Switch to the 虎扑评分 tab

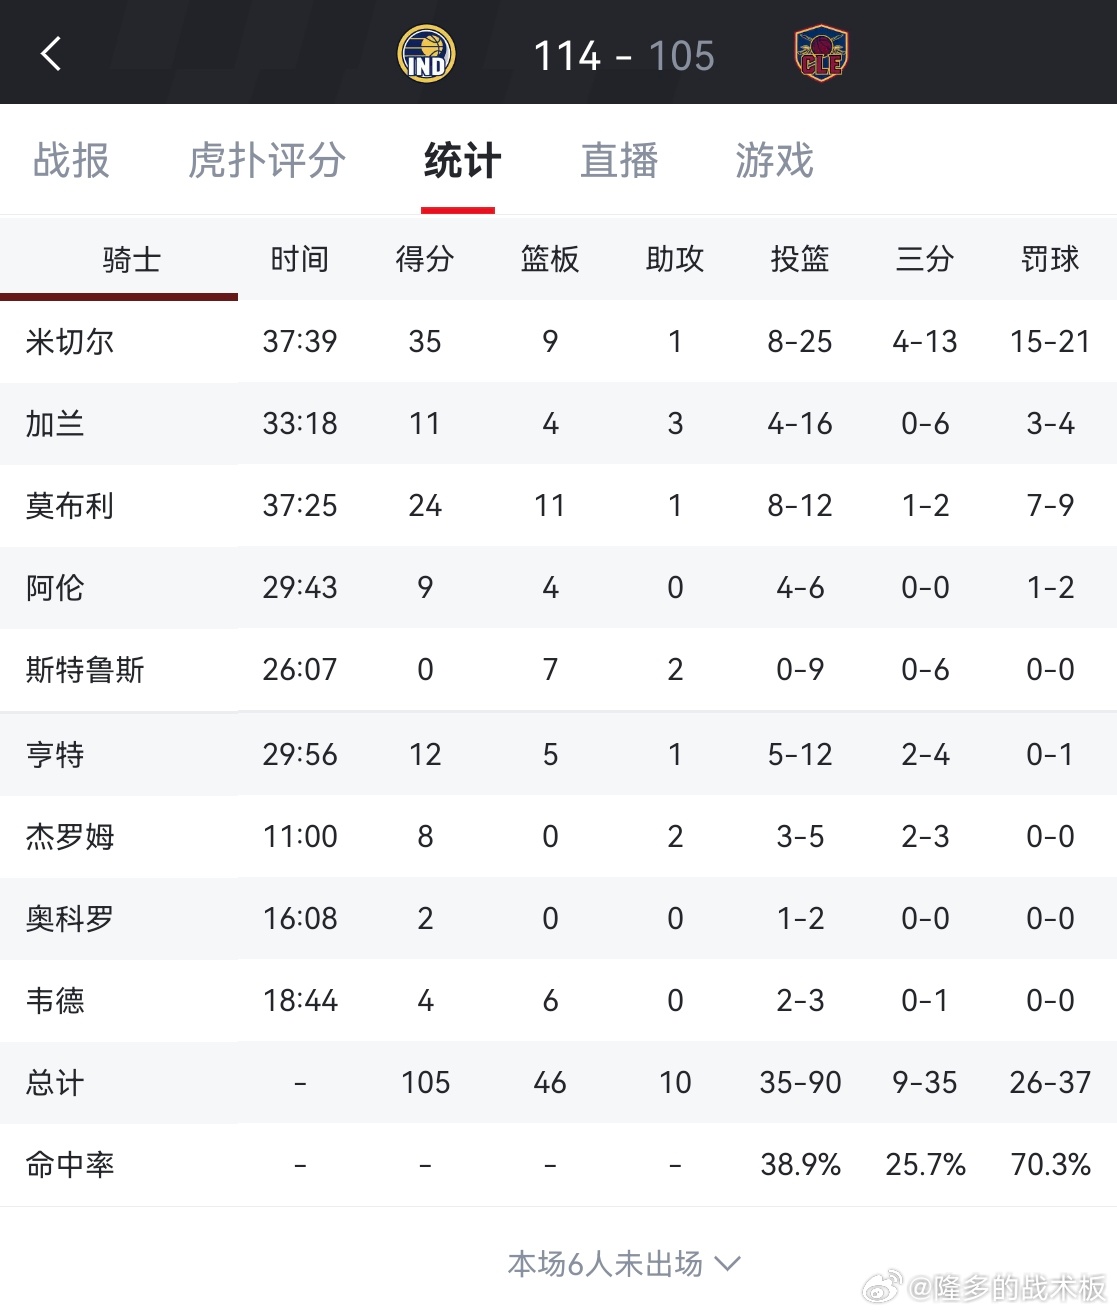[267, 161]
